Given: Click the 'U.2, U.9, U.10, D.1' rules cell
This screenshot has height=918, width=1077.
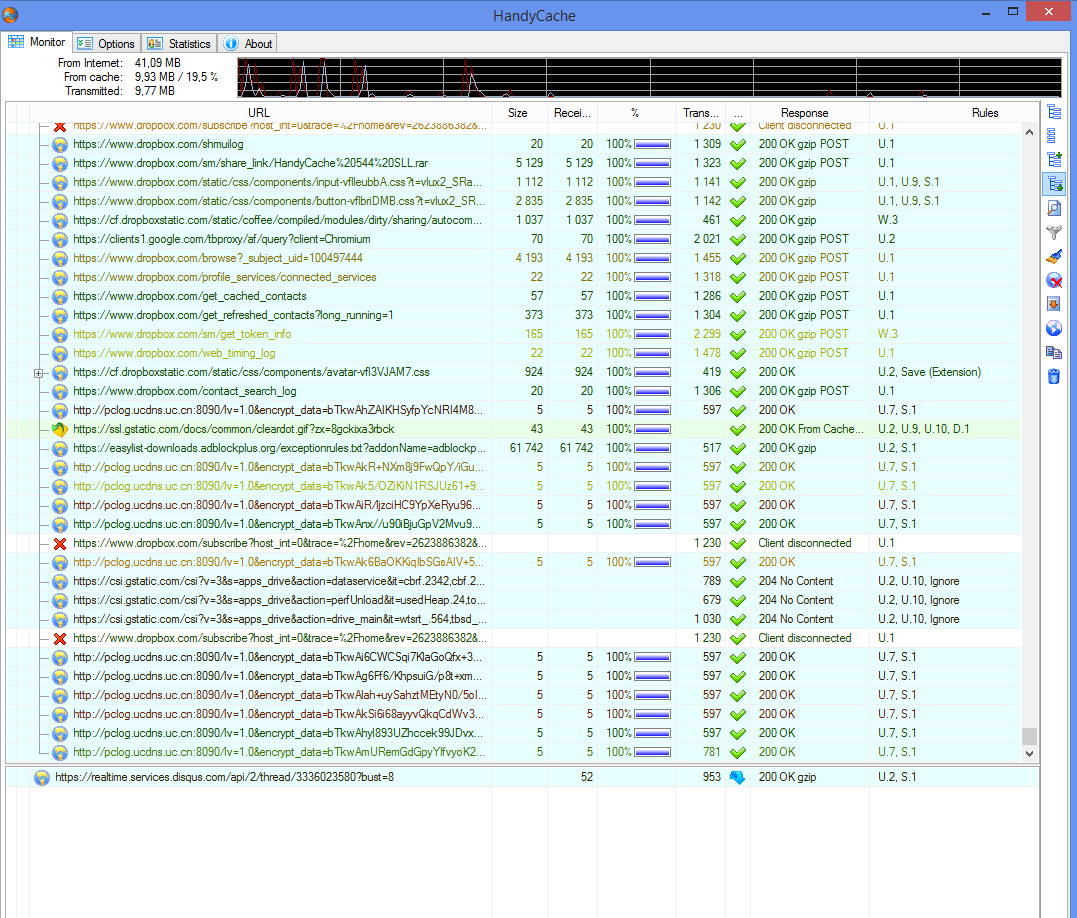Looking at the screenshot, I should point(924,428).
